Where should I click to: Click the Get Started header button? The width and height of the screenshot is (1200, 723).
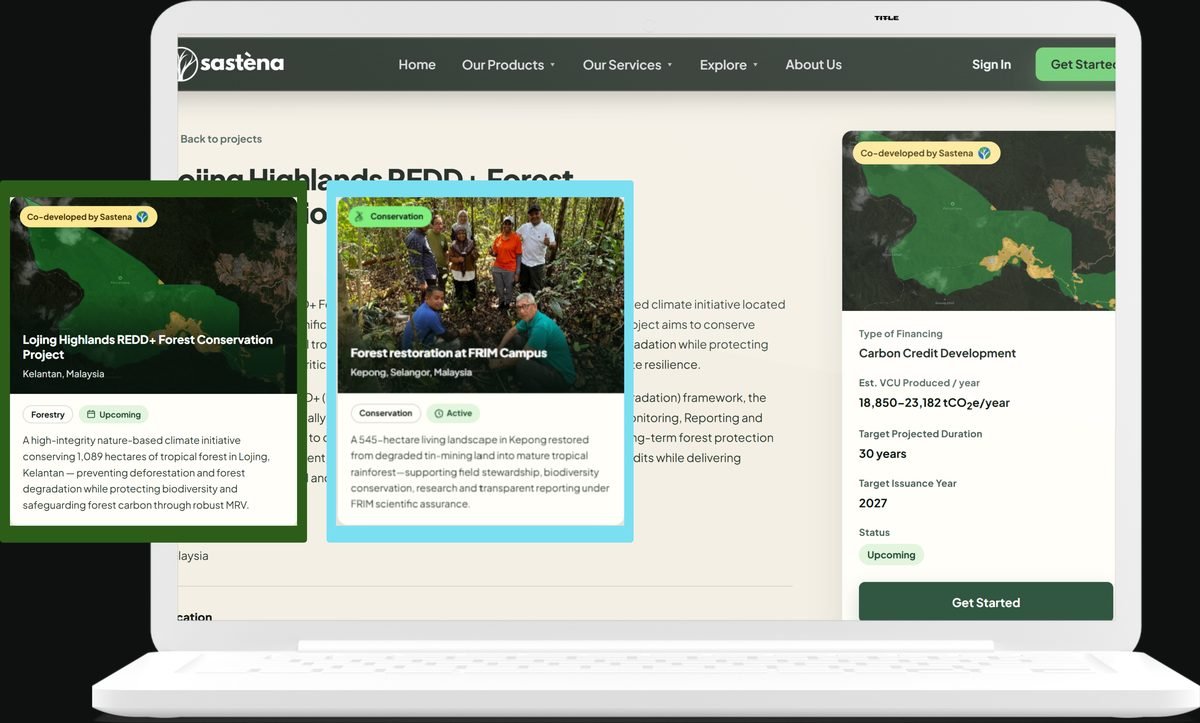[1076, 65]
